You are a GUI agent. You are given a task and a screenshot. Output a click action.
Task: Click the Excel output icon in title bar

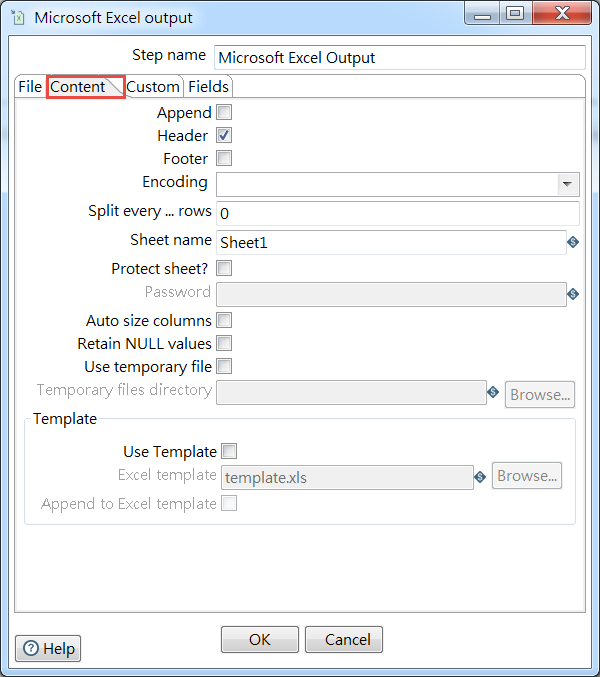pyautogui.click(x=18, y=18)
